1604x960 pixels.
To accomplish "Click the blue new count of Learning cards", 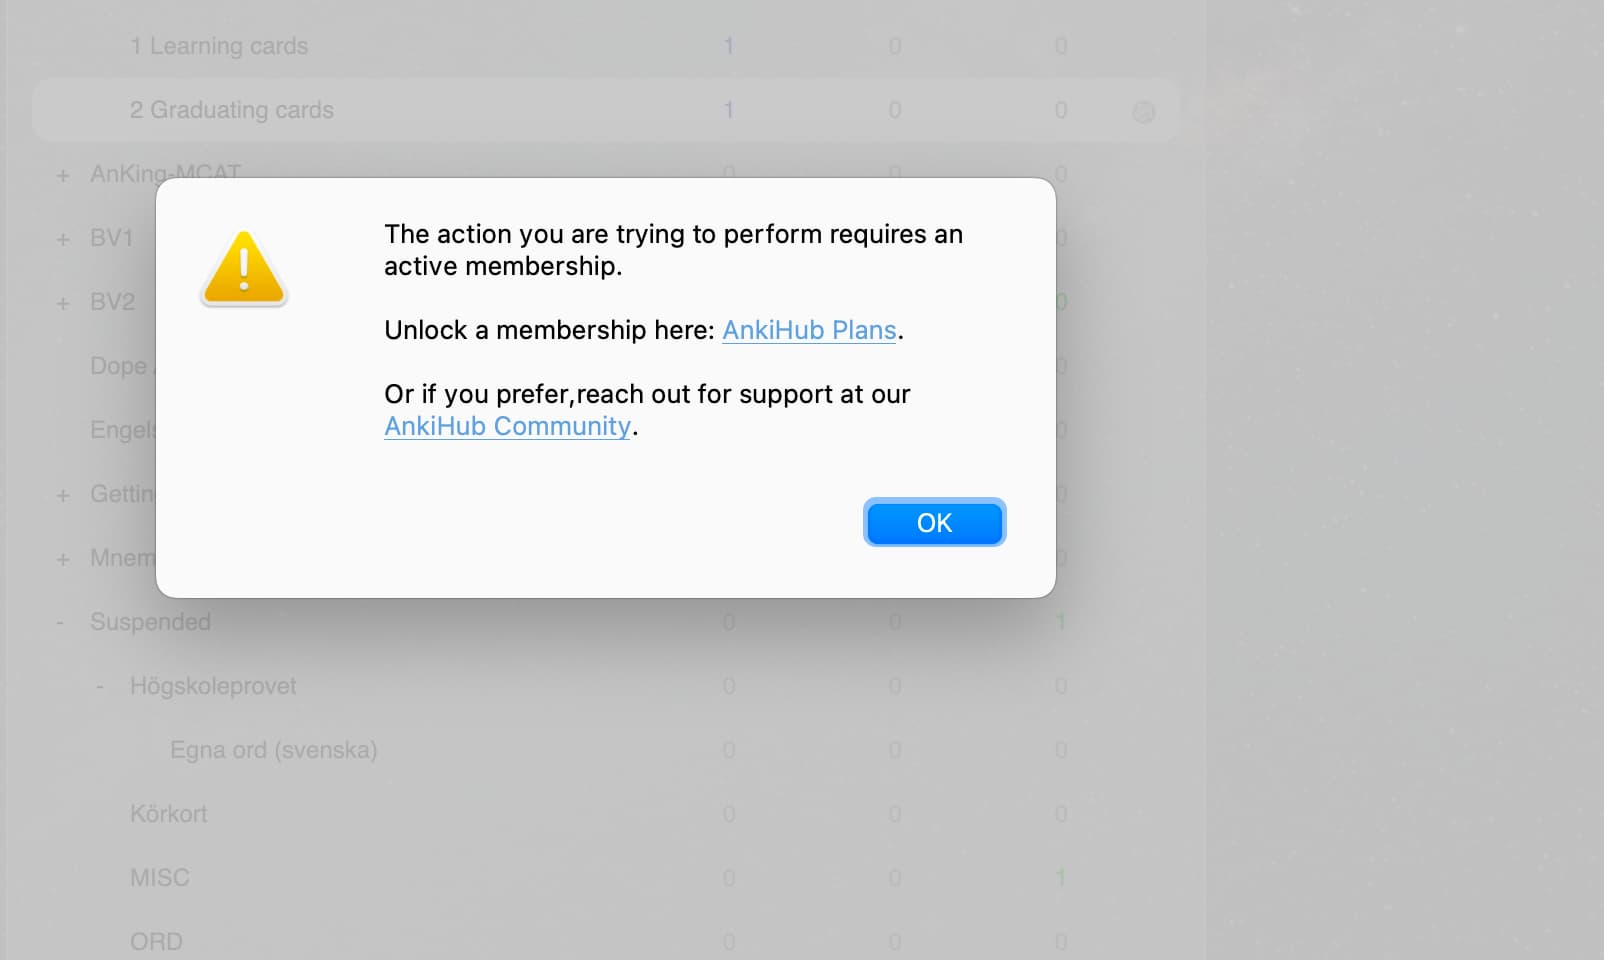I will (729, 46).
